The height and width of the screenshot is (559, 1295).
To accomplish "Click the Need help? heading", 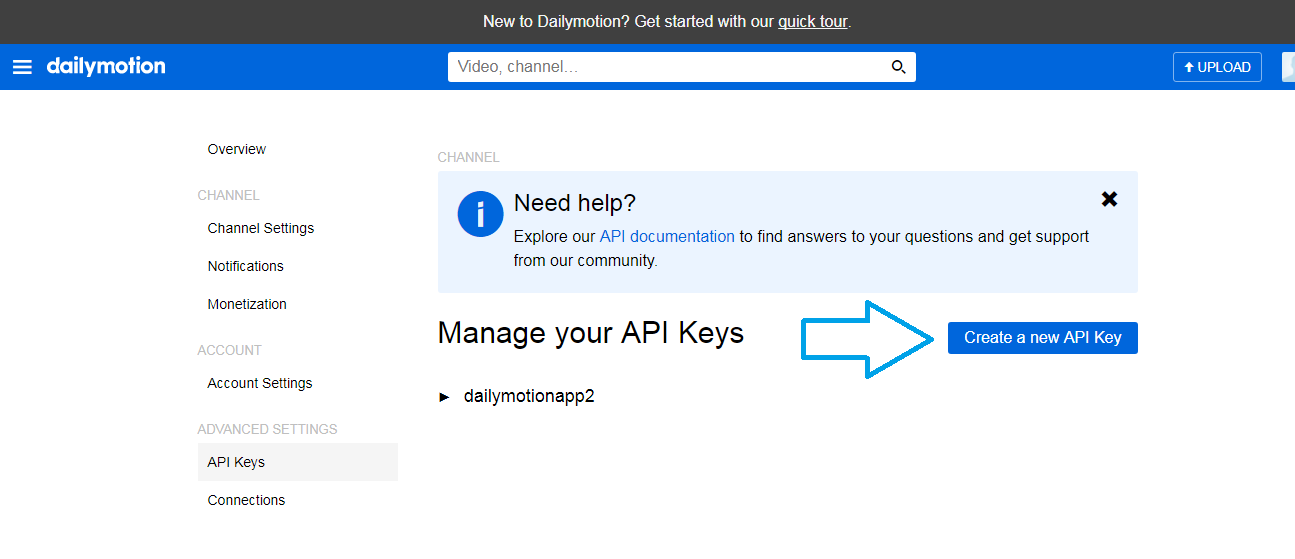I will click(x=575, y=203).
